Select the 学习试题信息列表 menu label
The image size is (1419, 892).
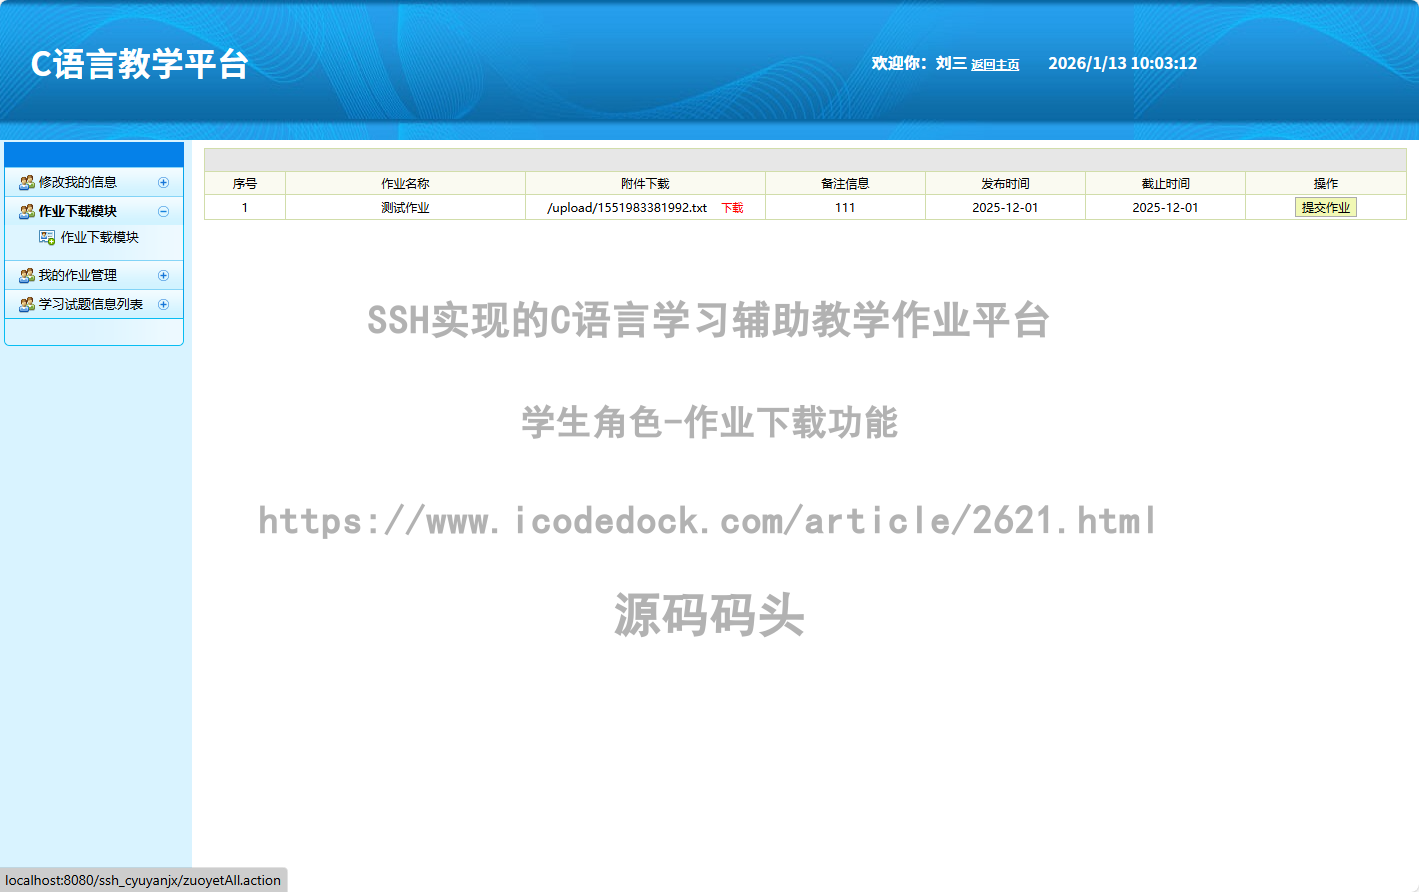click(x=91, y=304)
